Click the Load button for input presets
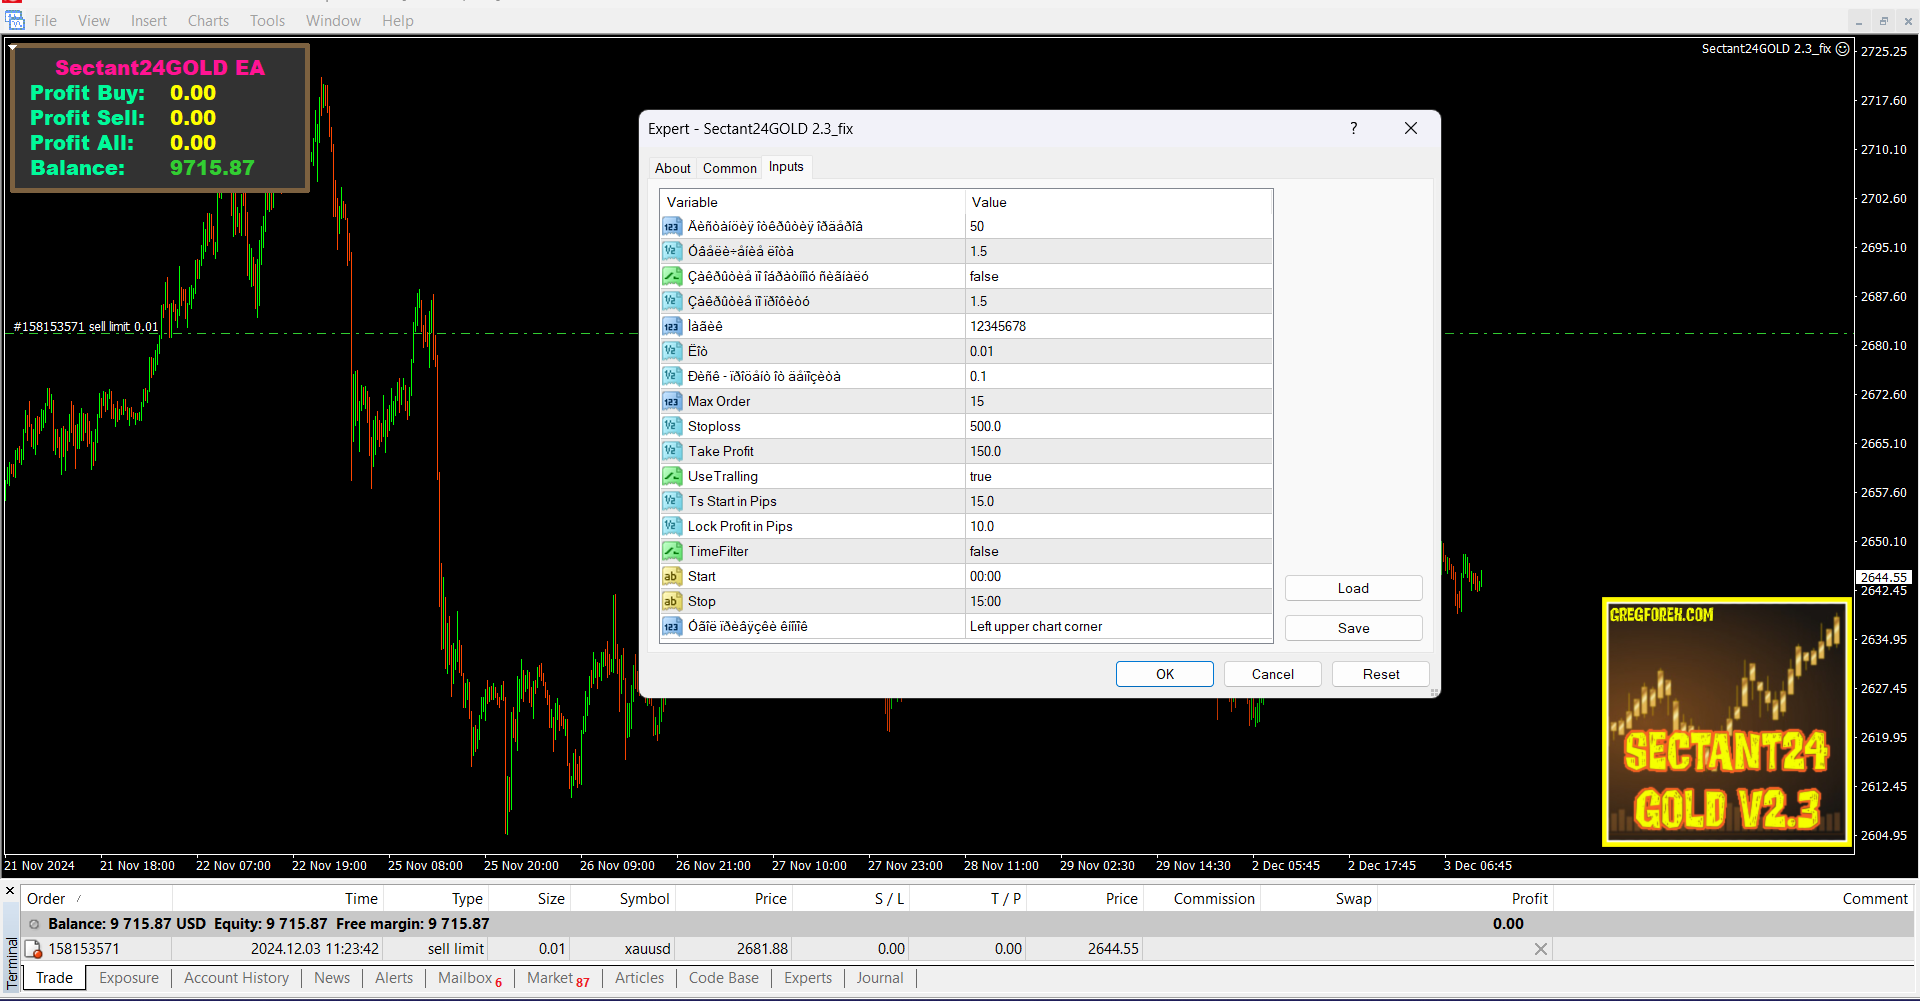 1352,588
